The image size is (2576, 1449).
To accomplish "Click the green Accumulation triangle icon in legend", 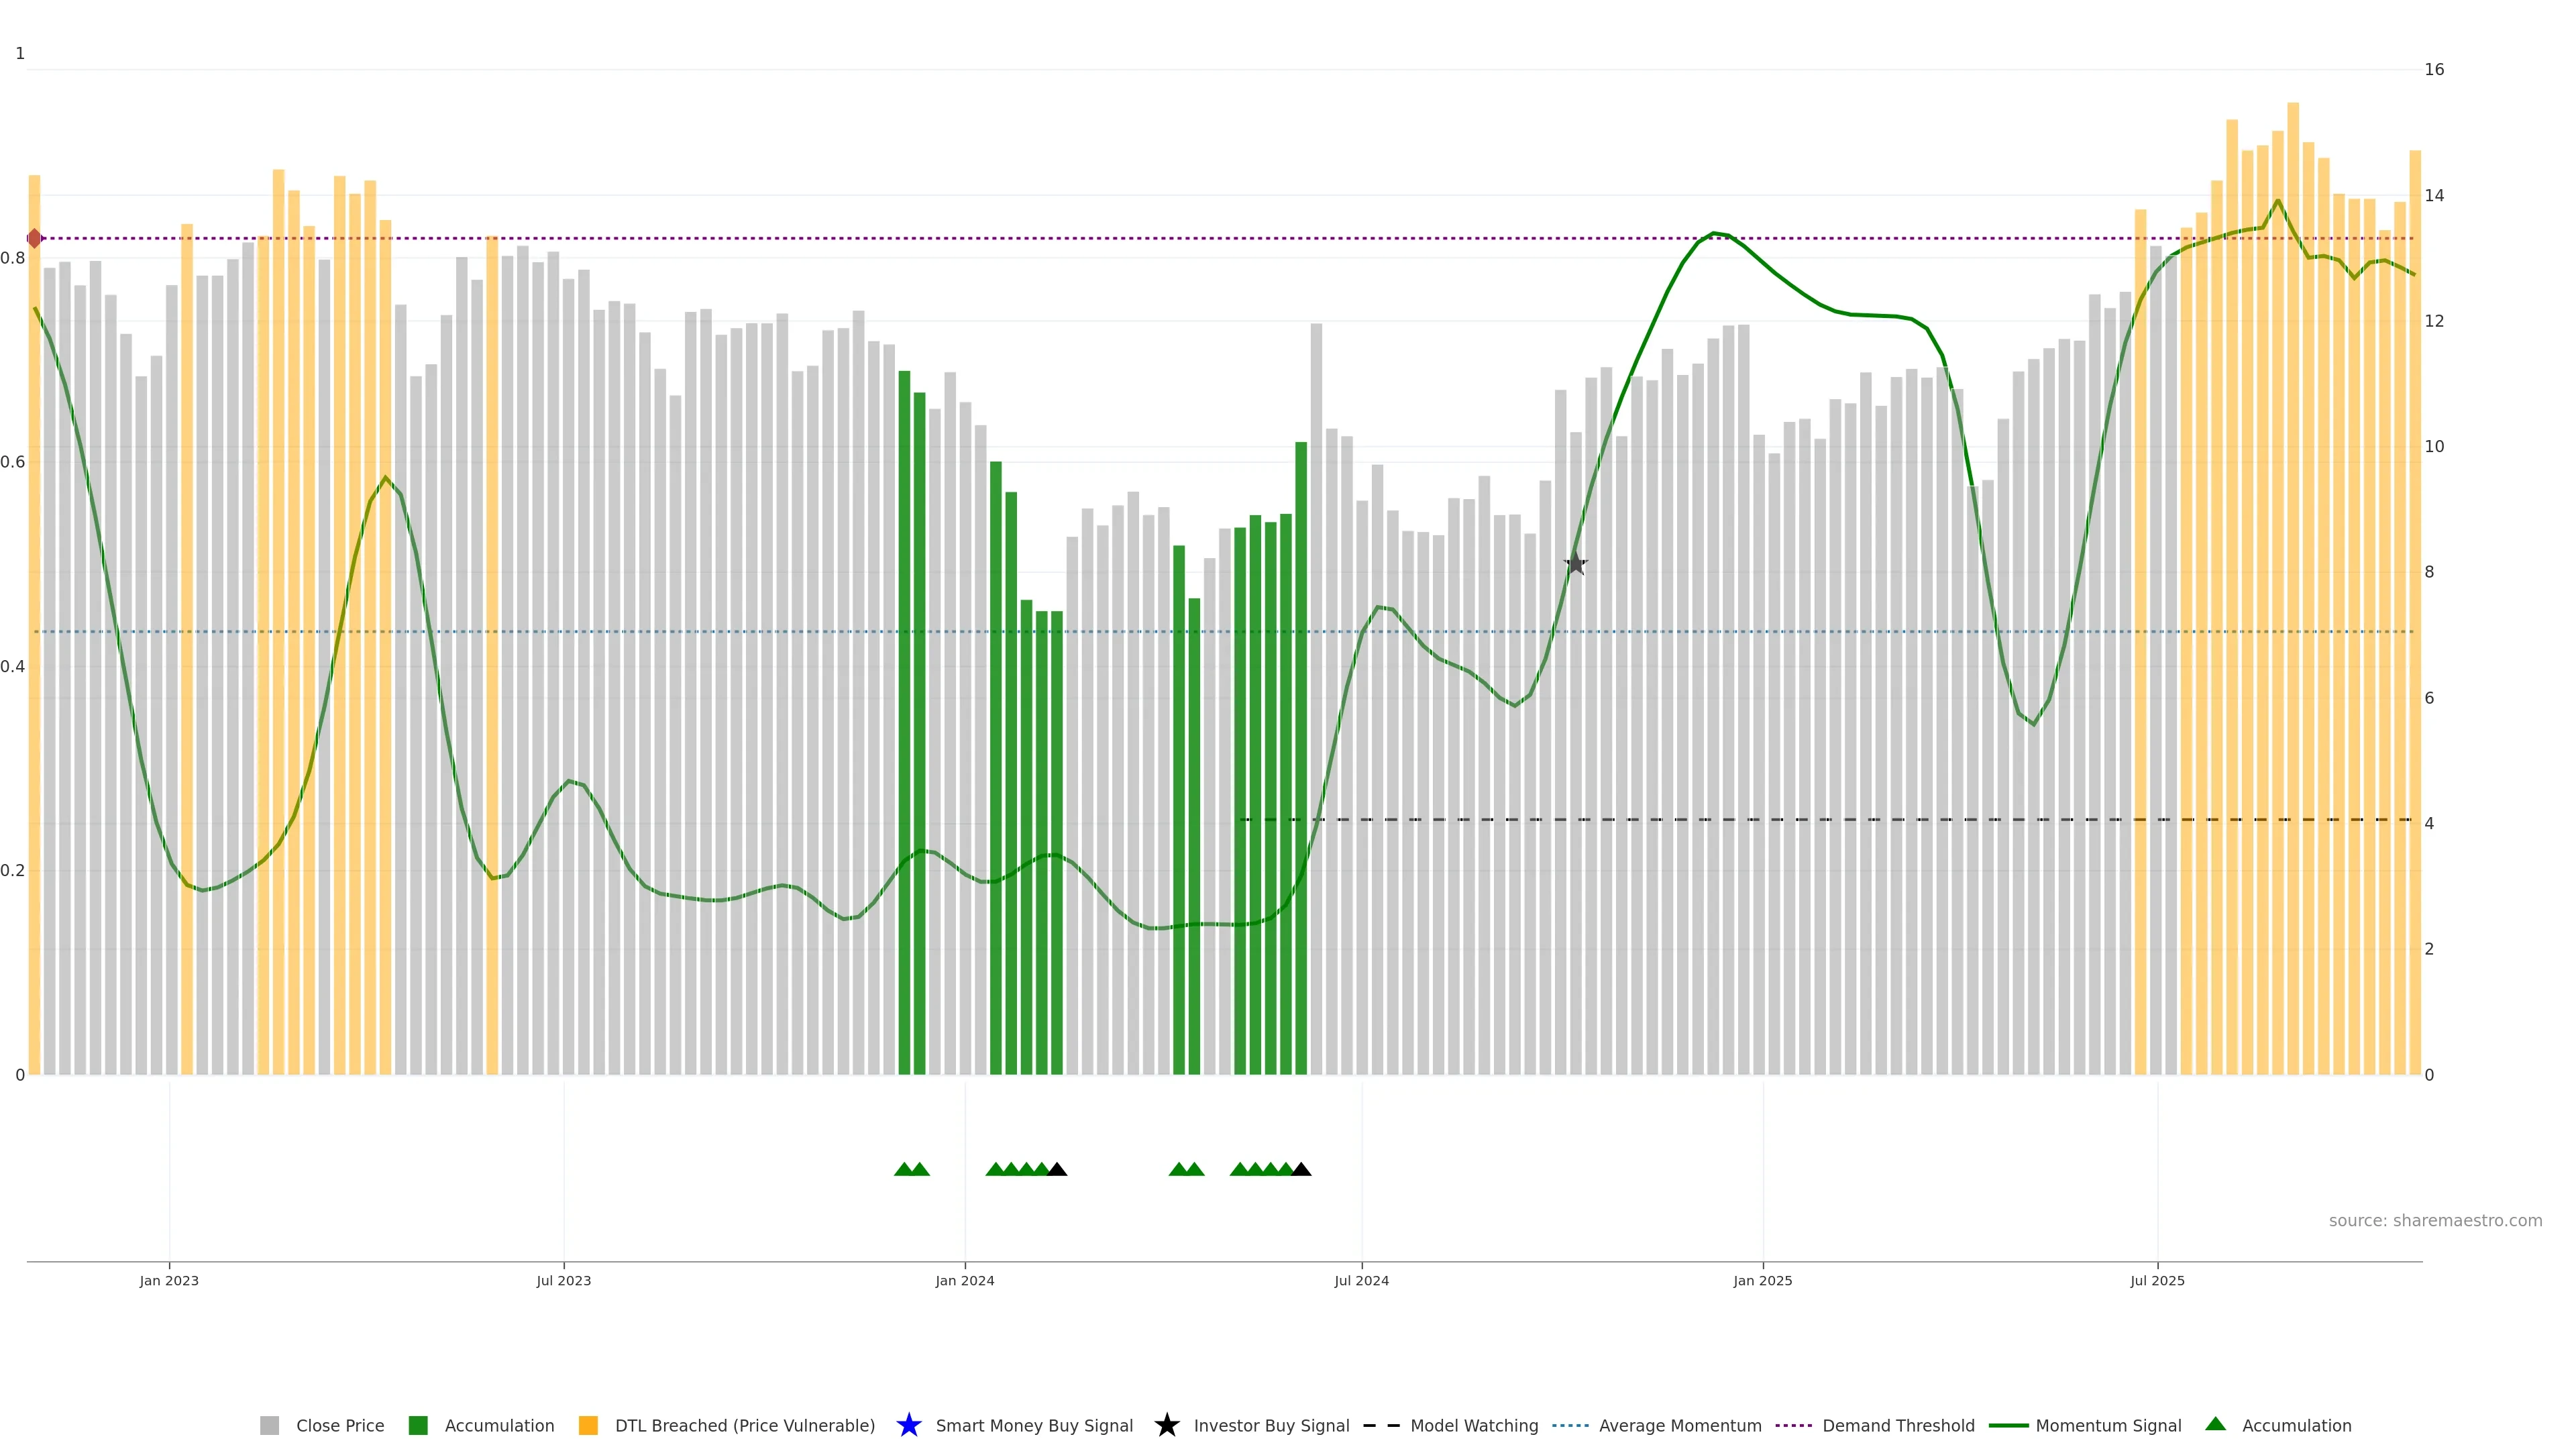I will point(2215,1424).
